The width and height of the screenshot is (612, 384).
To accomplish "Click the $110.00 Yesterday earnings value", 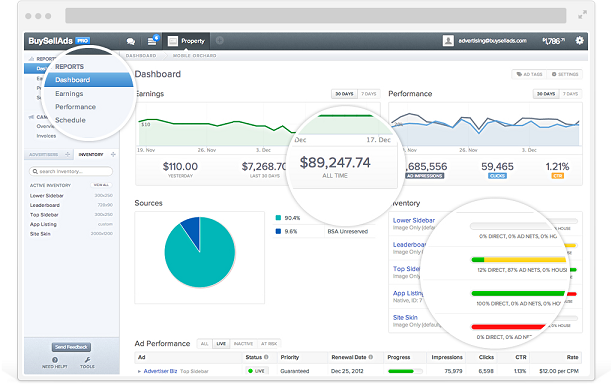I will (x=180, y=167).
